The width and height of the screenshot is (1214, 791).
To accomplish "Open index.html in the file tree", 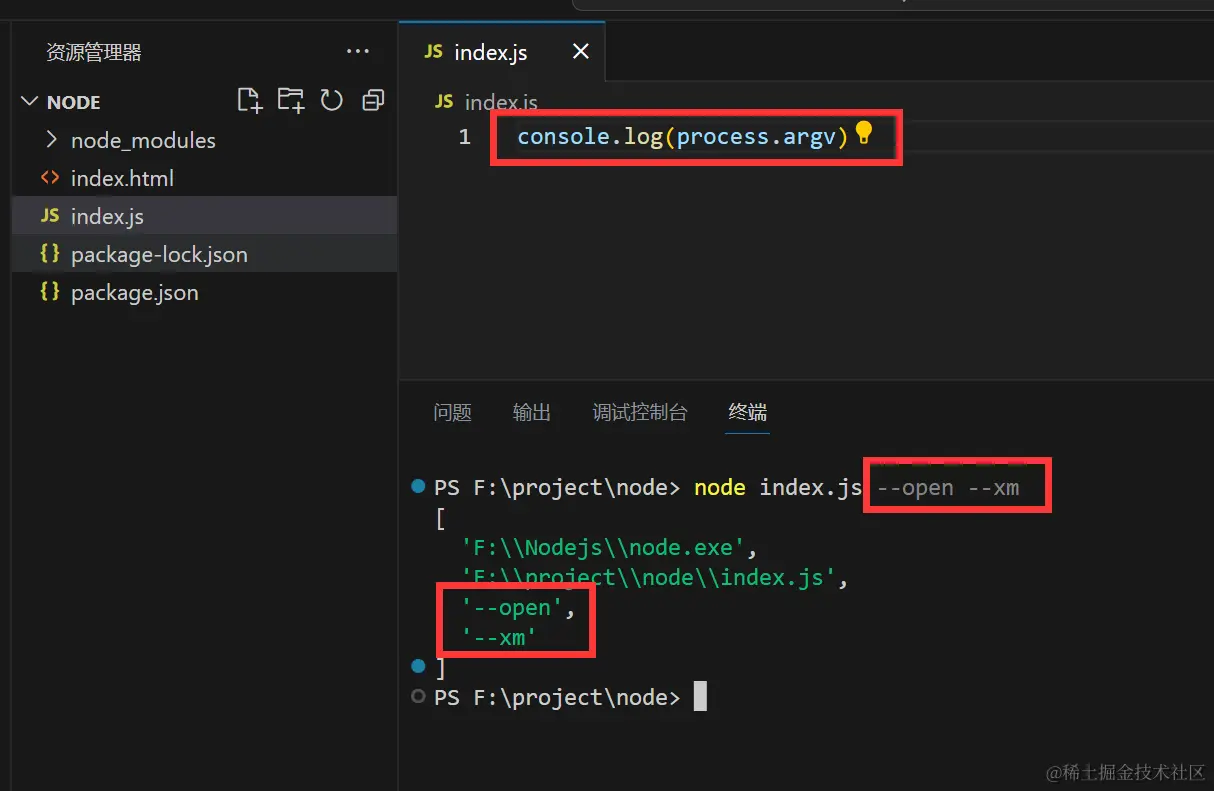I will click(122, 178).
